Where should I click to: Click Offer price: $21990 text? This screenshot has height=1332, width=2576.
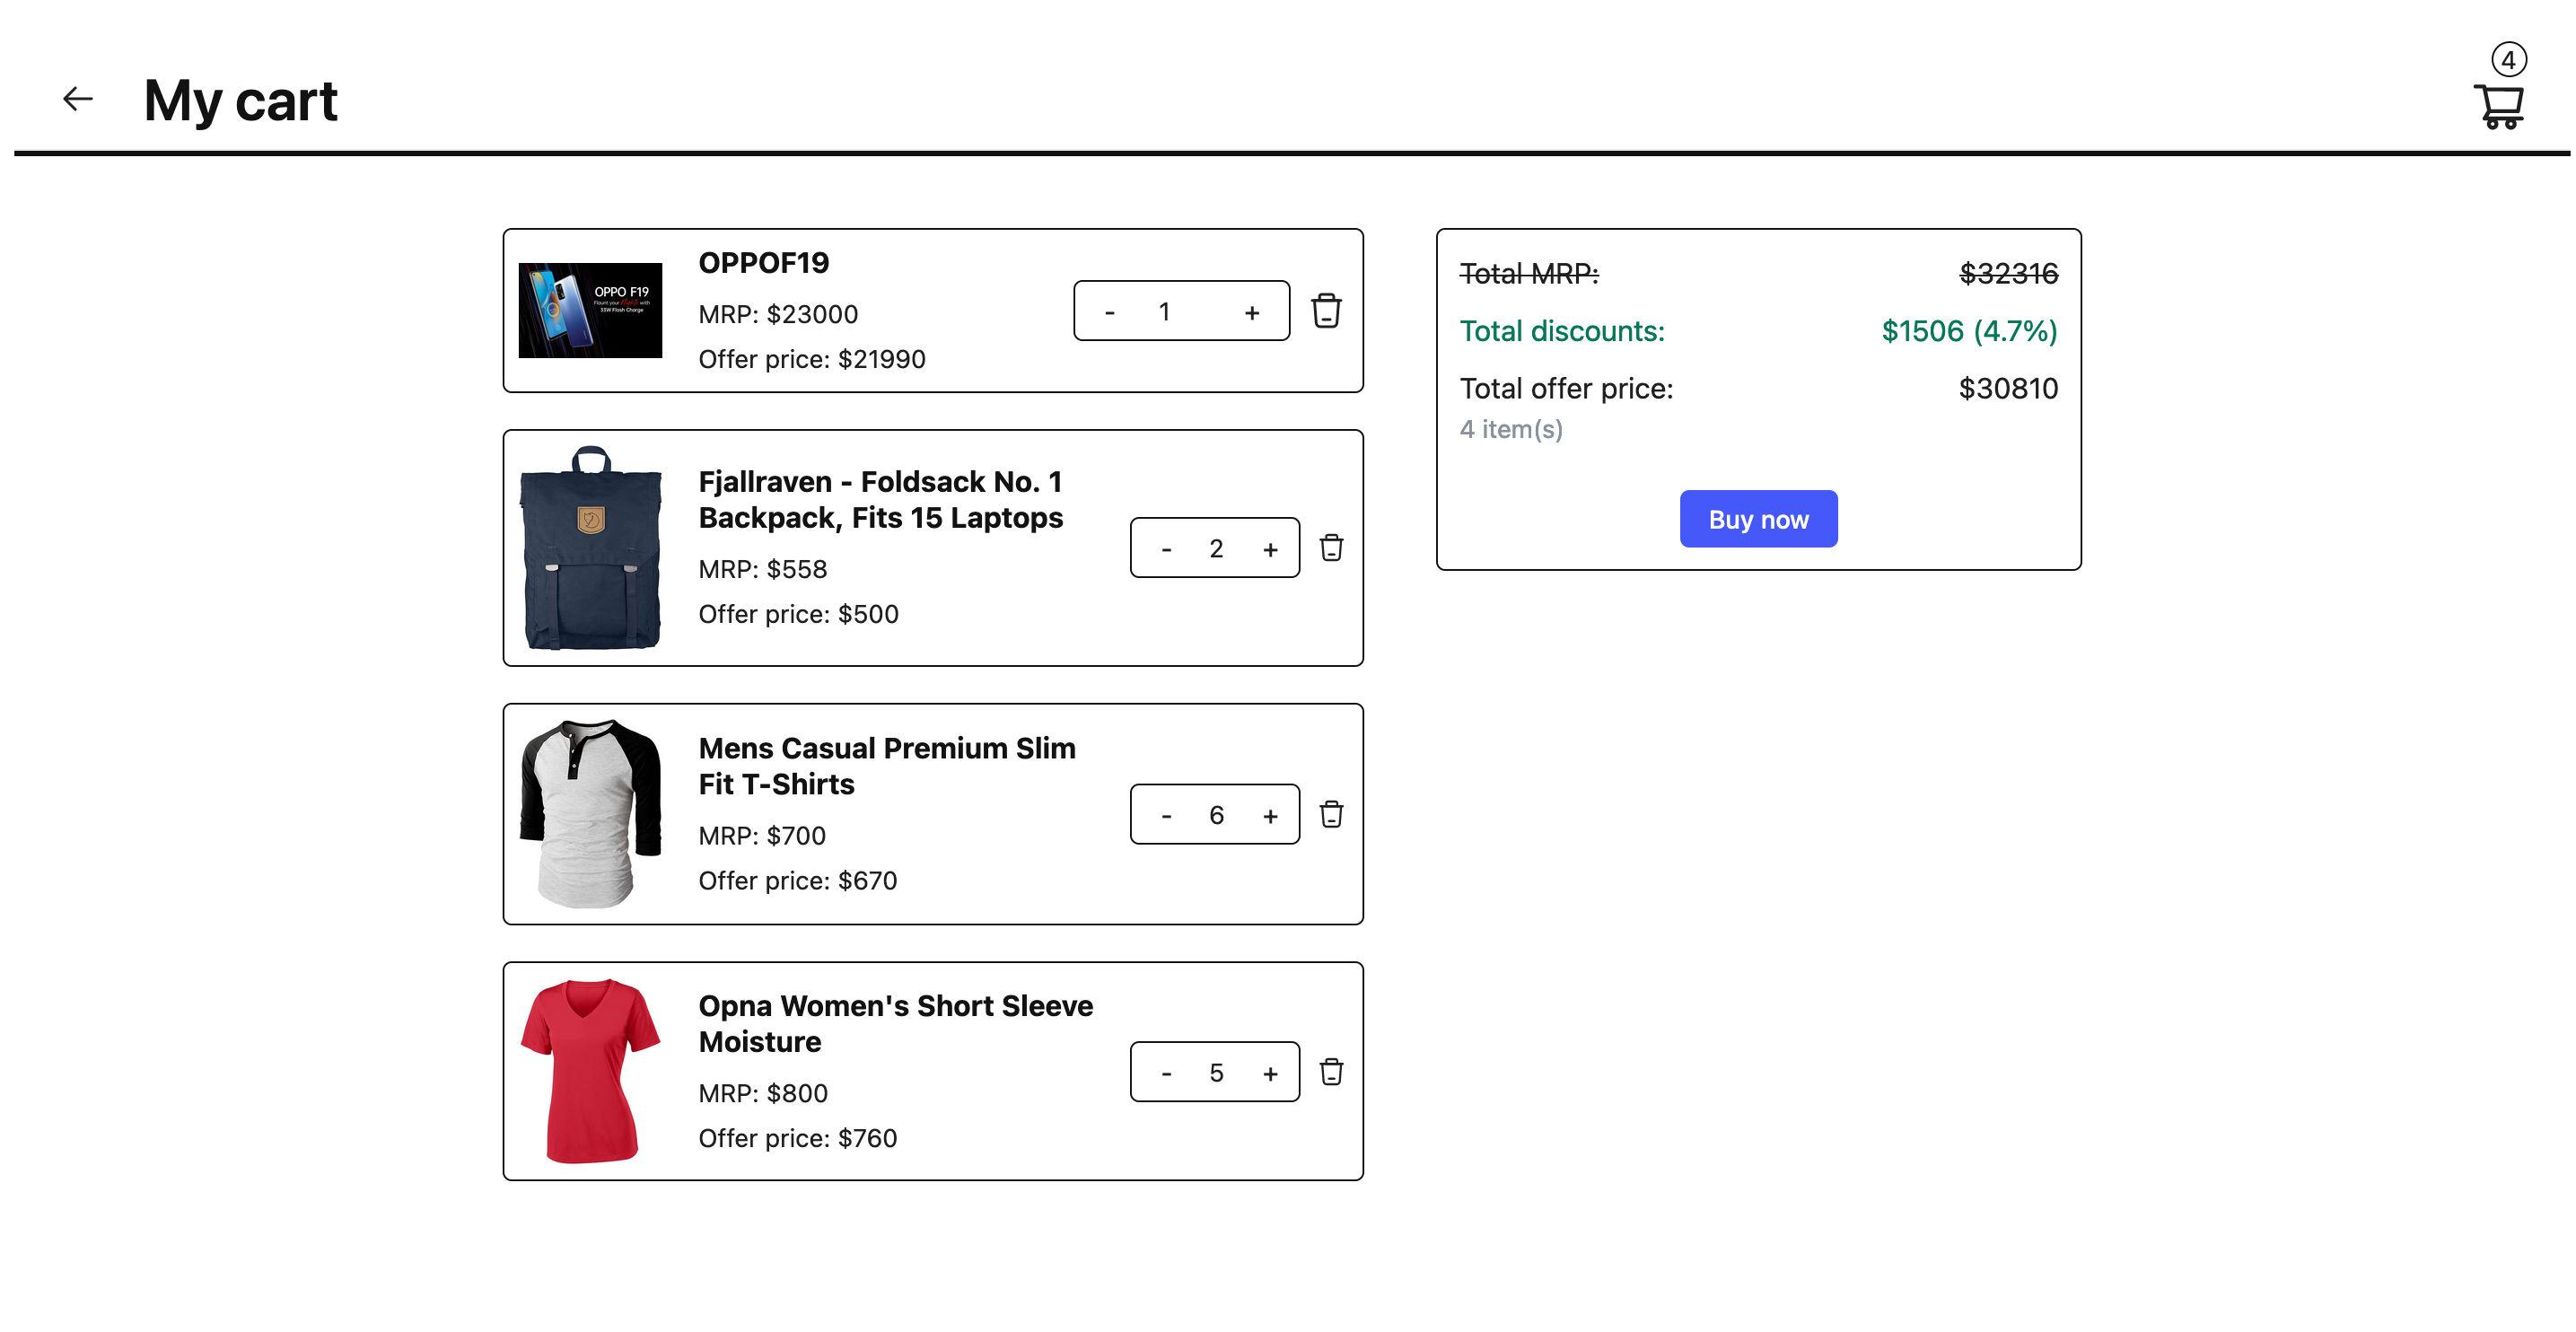812,359
